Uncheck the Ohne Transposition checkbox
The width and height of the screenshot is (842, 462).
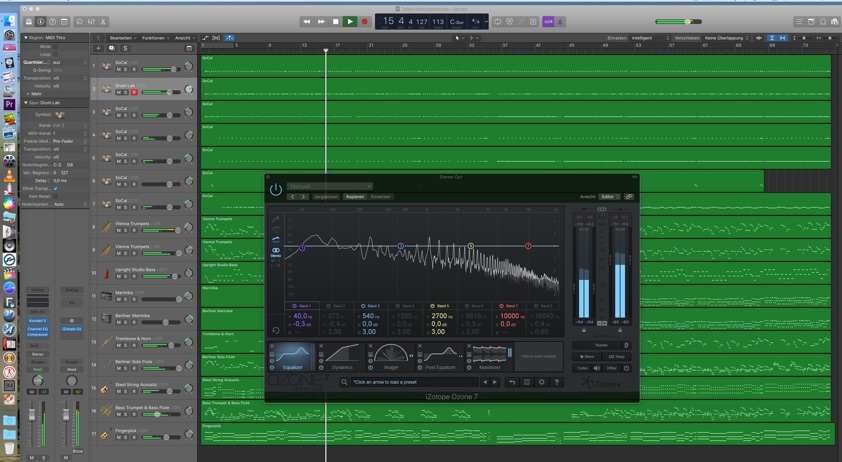[55, 189]
